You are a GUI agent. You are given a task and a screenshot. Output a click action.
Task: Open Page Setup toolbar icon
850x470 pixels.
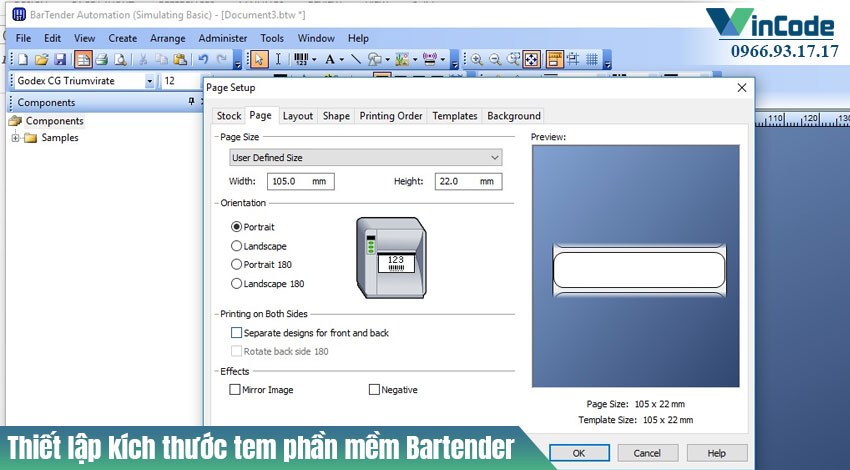coord(83,59)
